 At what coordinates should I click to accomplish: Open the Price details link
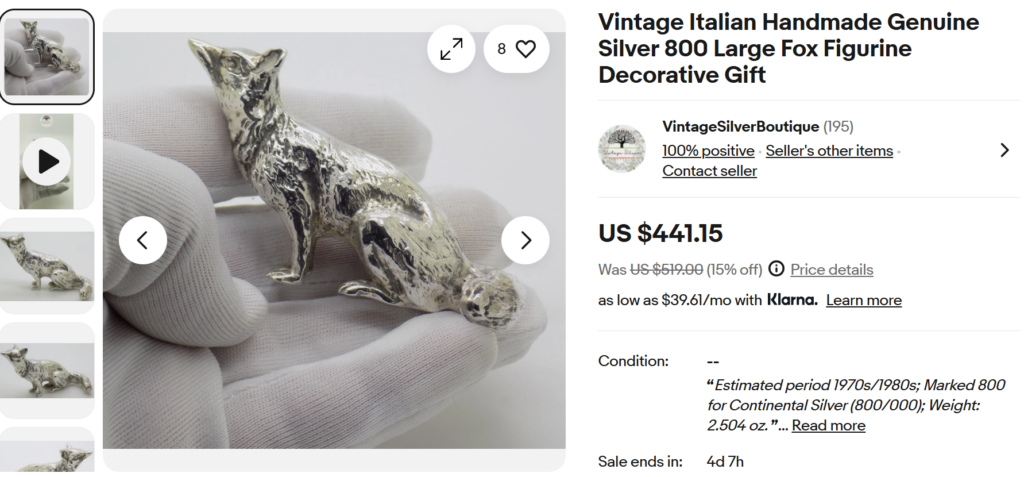tap(831, 270)
